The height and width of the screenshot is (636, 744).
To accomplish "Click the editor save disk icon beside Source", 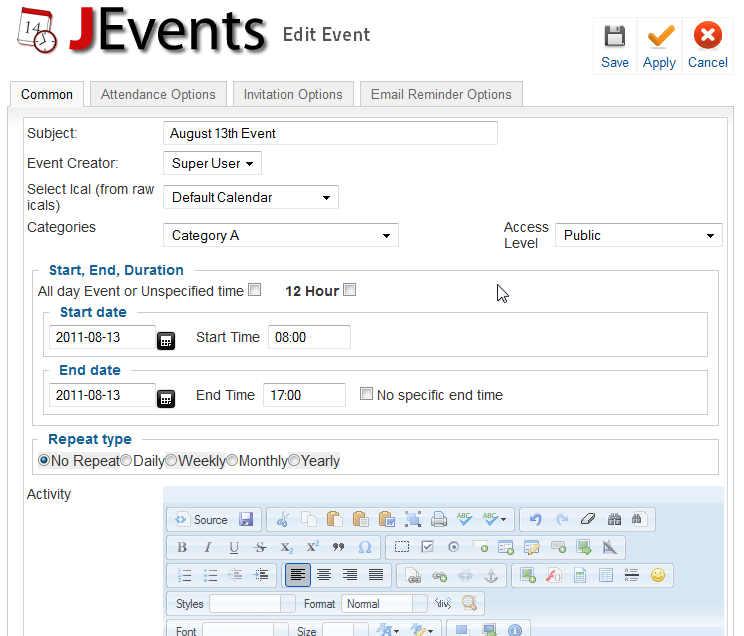I will pos(246,519).
